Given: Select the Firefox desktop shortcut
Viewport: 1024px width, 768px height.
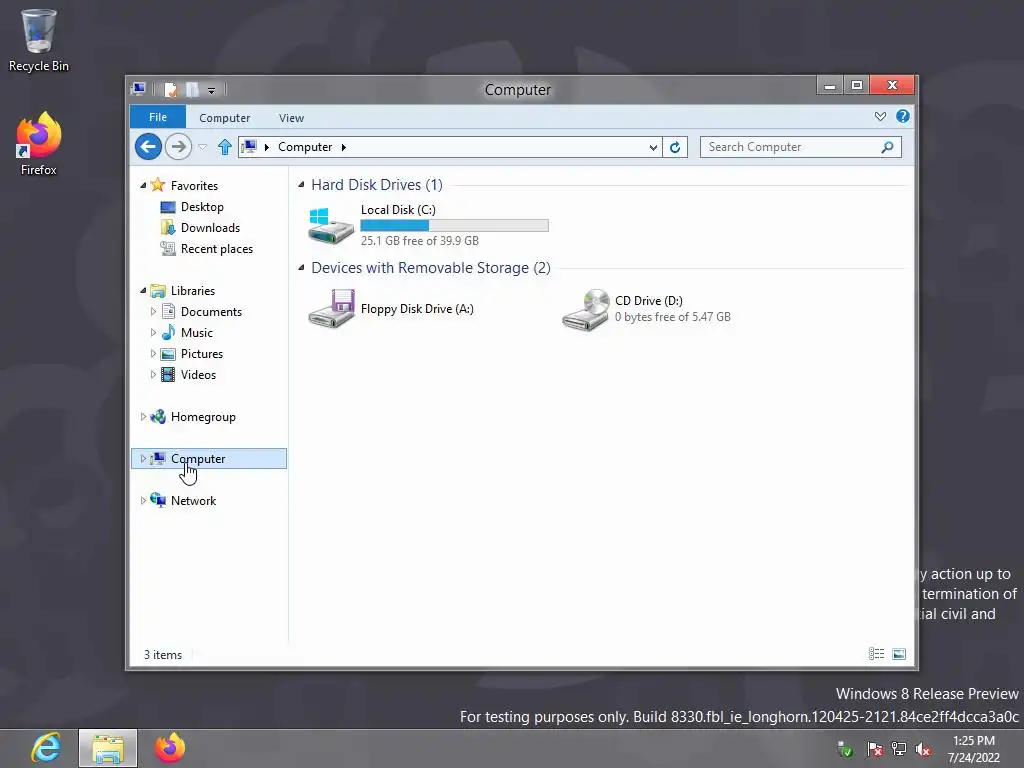Looking at the screenshot, I should (38, 144).
